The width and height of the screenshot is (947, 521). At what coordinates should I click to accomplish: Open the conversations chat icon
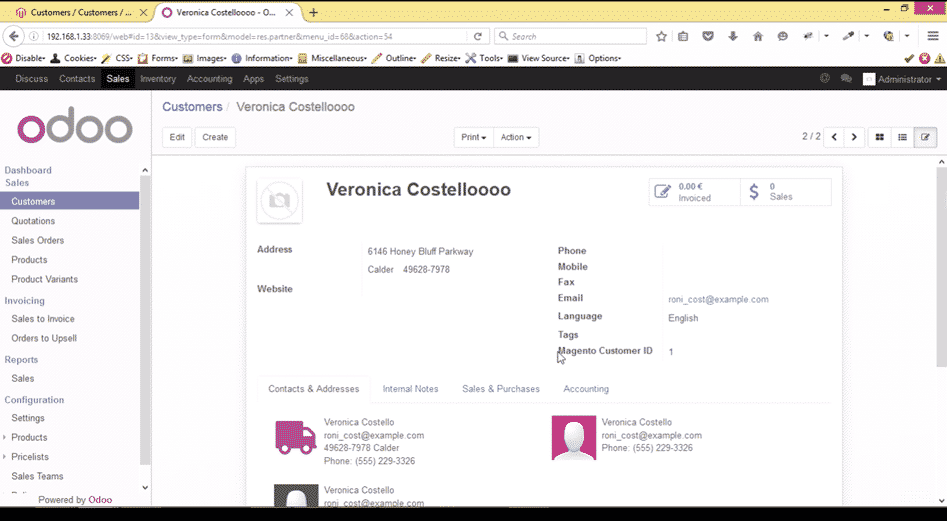[x=846, y=79]
